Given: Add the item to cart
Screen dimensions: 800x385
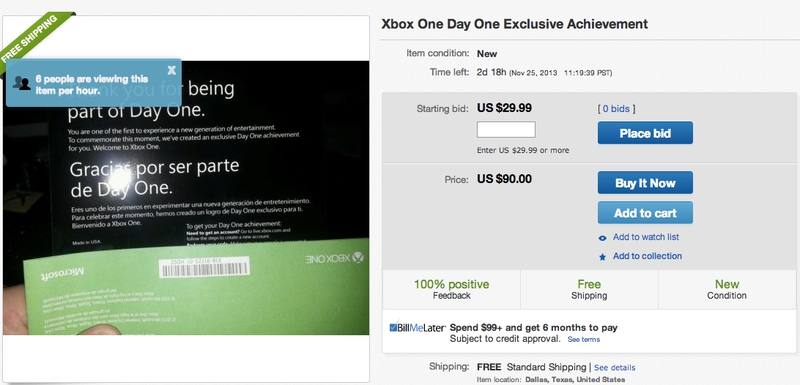Looking at the screenshot, I should 645,213.
